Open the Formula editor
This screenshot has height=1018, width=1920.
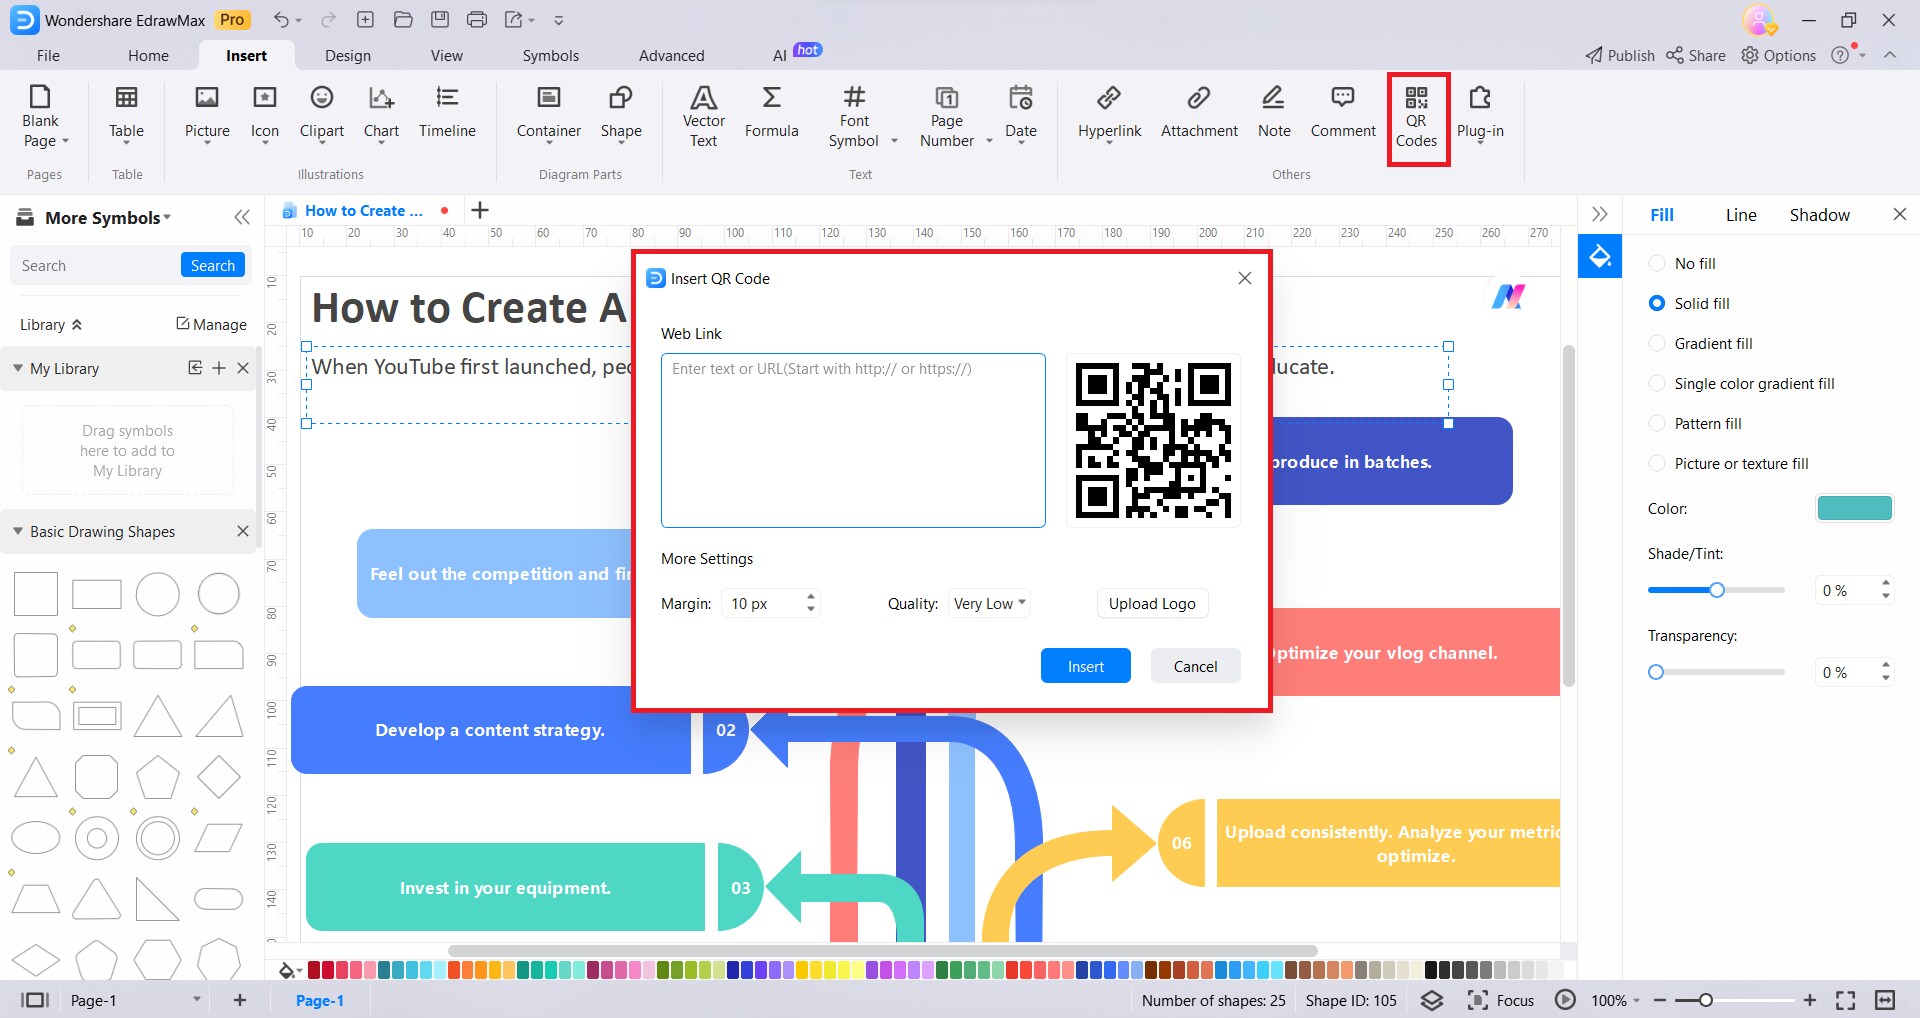click(x=771, y=112)
